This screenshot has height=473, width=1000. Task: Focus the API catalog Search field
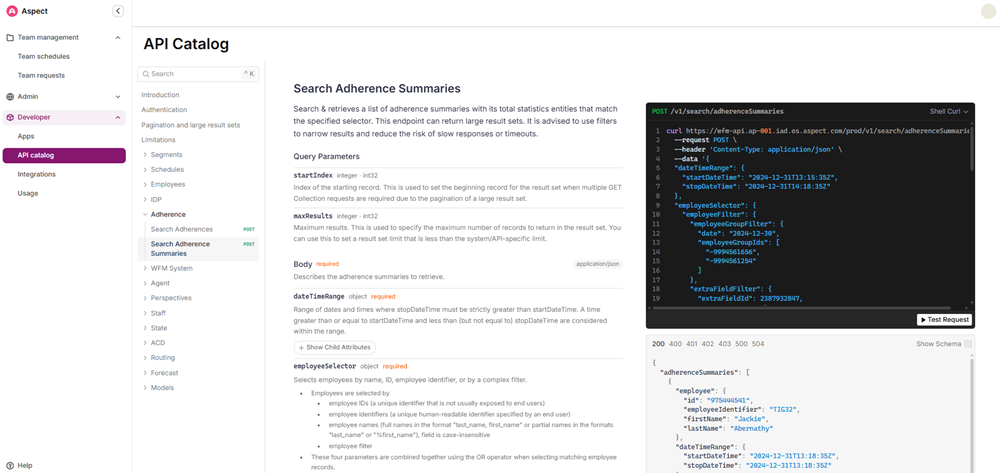198,74
